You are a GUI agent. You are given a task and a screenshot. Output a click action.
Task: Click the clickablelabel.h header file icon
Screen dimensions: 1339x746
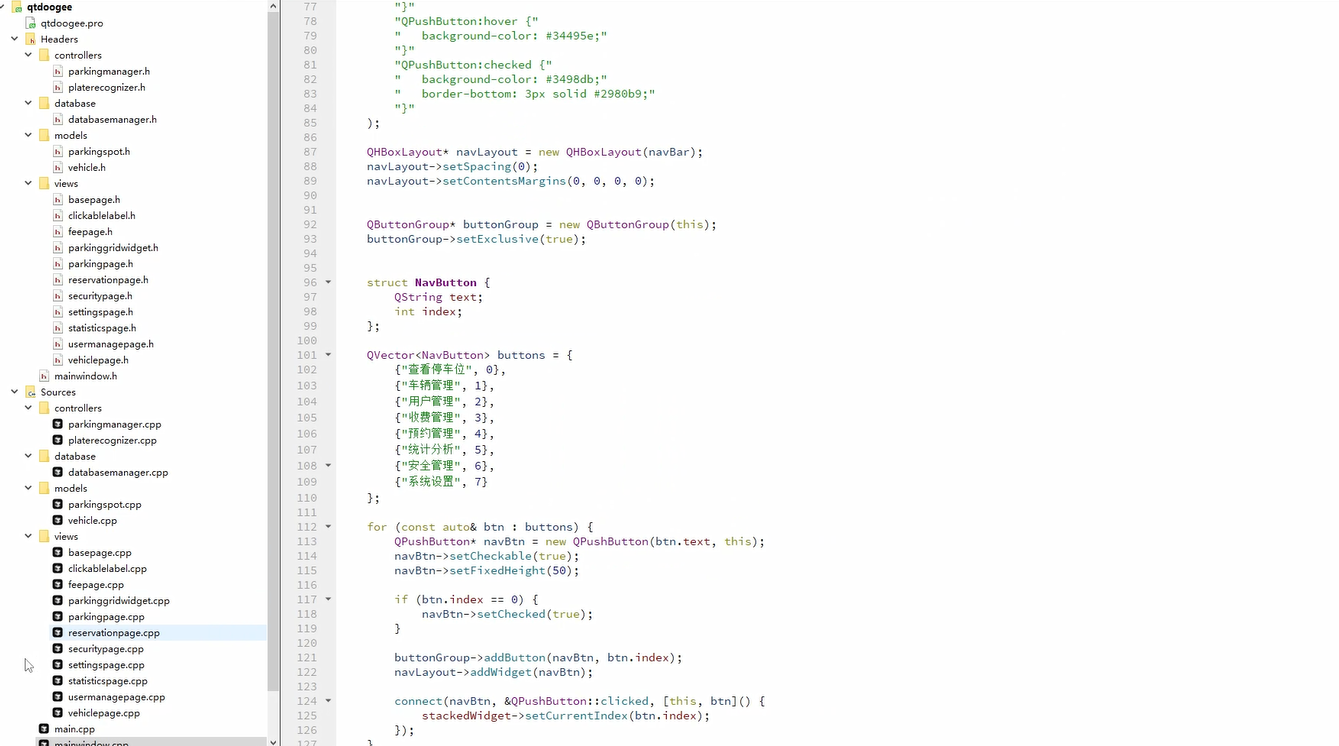[x=58, y=215]
